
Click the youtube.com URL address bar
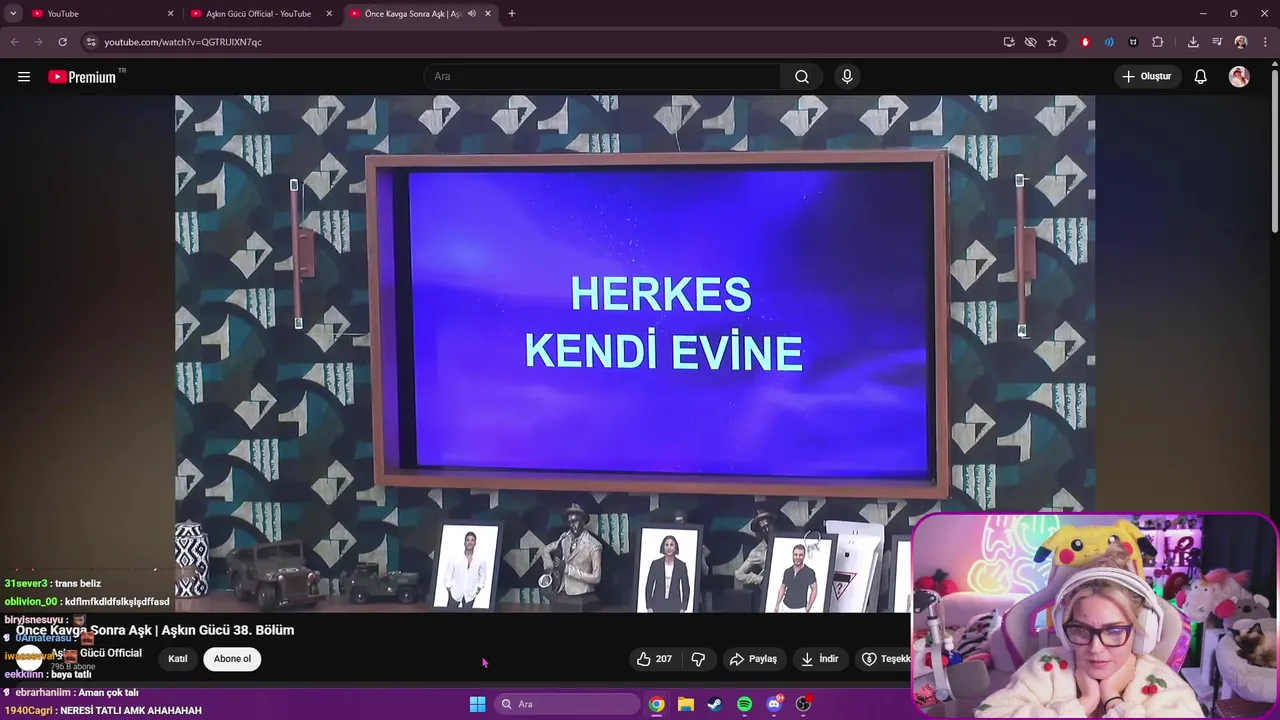[540, 42]
